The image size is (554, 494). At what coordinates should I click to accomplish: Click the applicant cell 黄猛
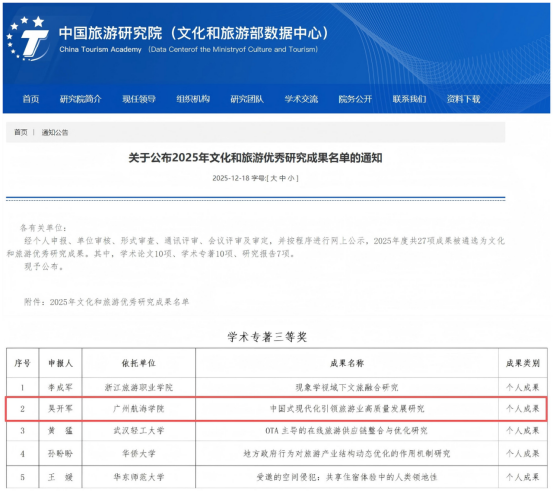tap(60, 431)
